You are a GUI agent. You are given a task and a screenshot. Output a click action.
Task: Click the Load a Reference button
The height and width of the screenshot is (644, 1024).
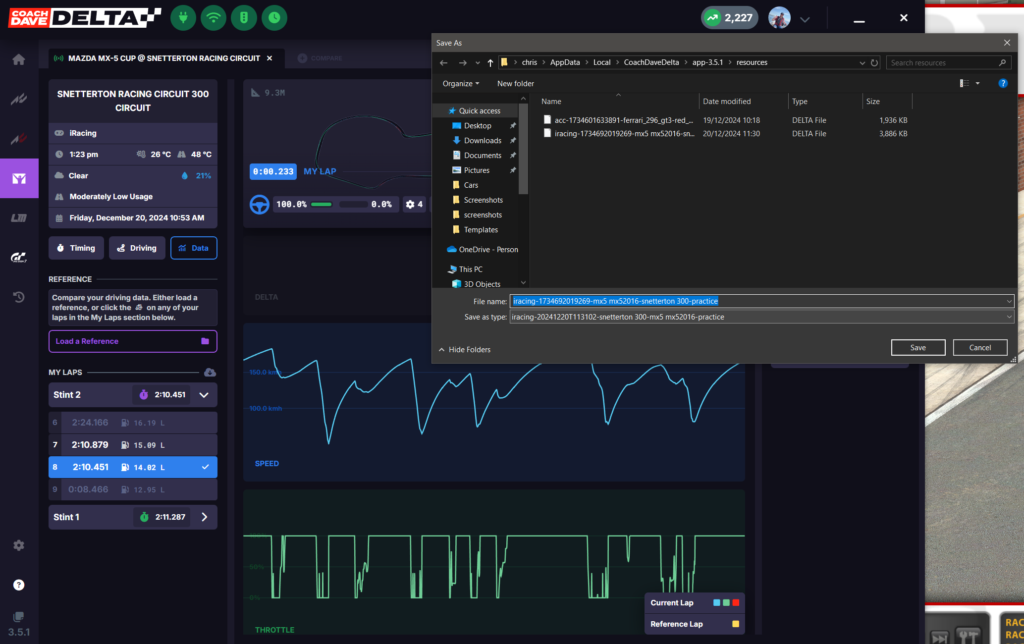point(133,341)
